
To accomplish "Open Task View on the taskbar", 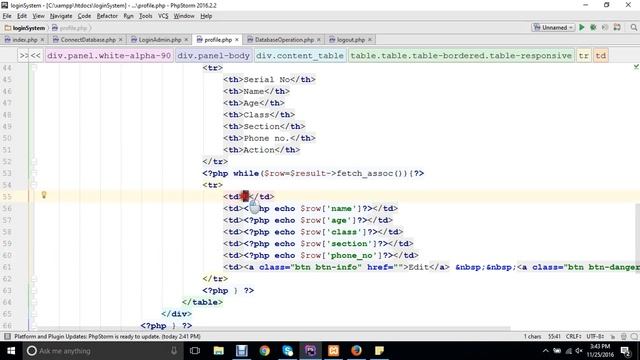I will (195, 351).
